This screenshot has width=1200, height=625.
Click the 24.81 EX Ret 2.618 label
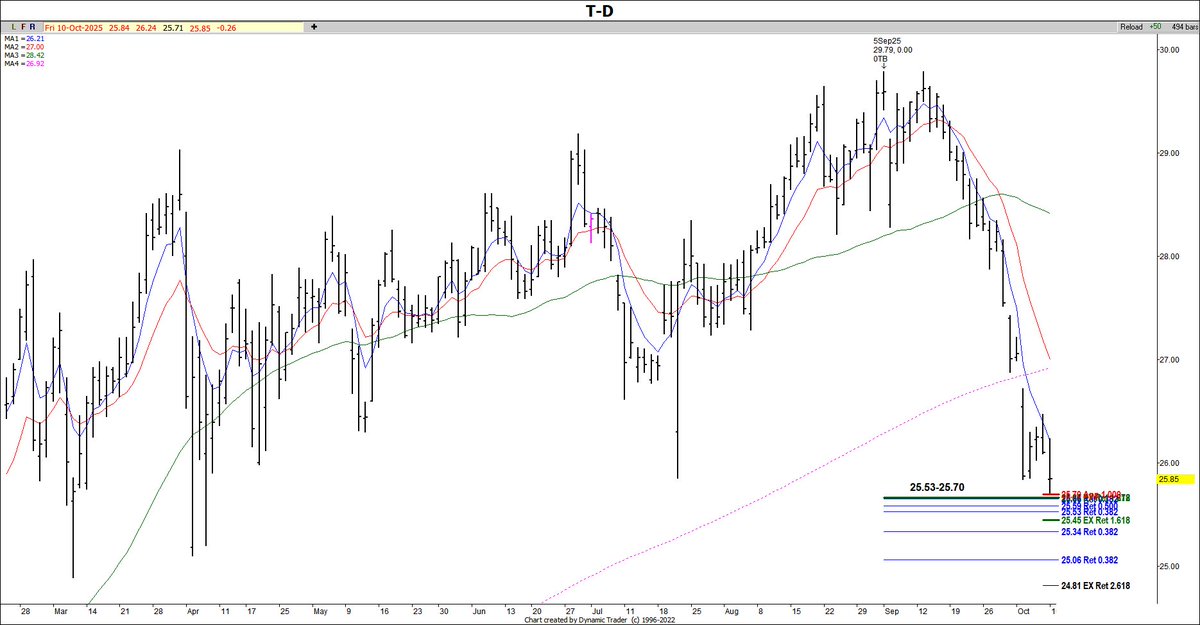coord(1094,585)
